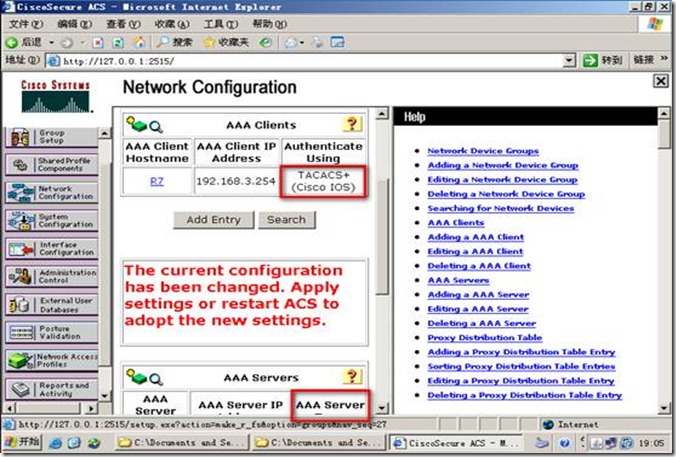
Task: Click the Forward arrow icon in toolbar
Action: pyautogui.click(x=67, y=42)
